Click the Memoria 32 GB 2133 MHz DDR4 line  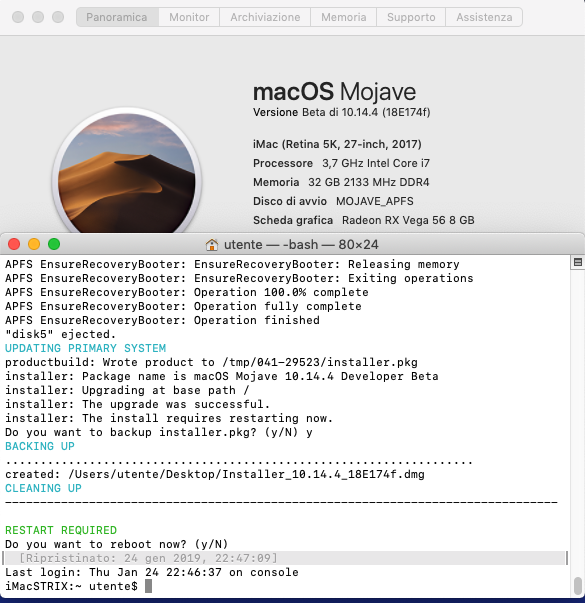(341, 182)
